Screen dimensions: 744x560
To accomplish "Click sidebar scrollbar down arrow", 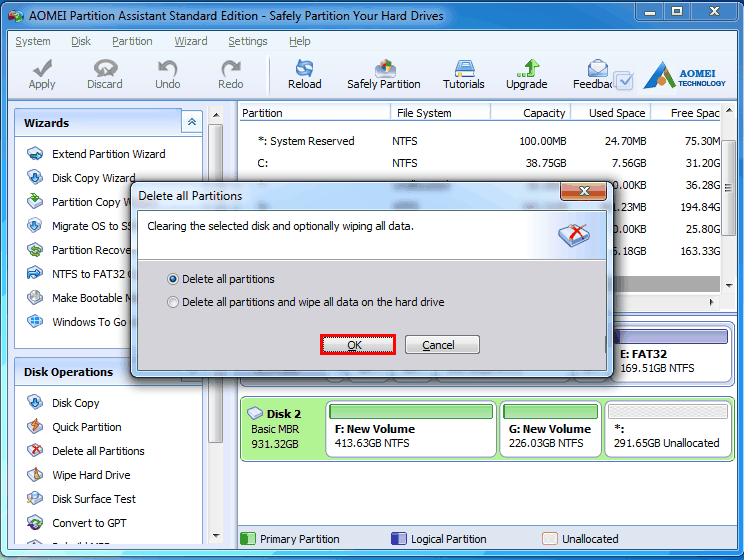I will click(216, 536).
